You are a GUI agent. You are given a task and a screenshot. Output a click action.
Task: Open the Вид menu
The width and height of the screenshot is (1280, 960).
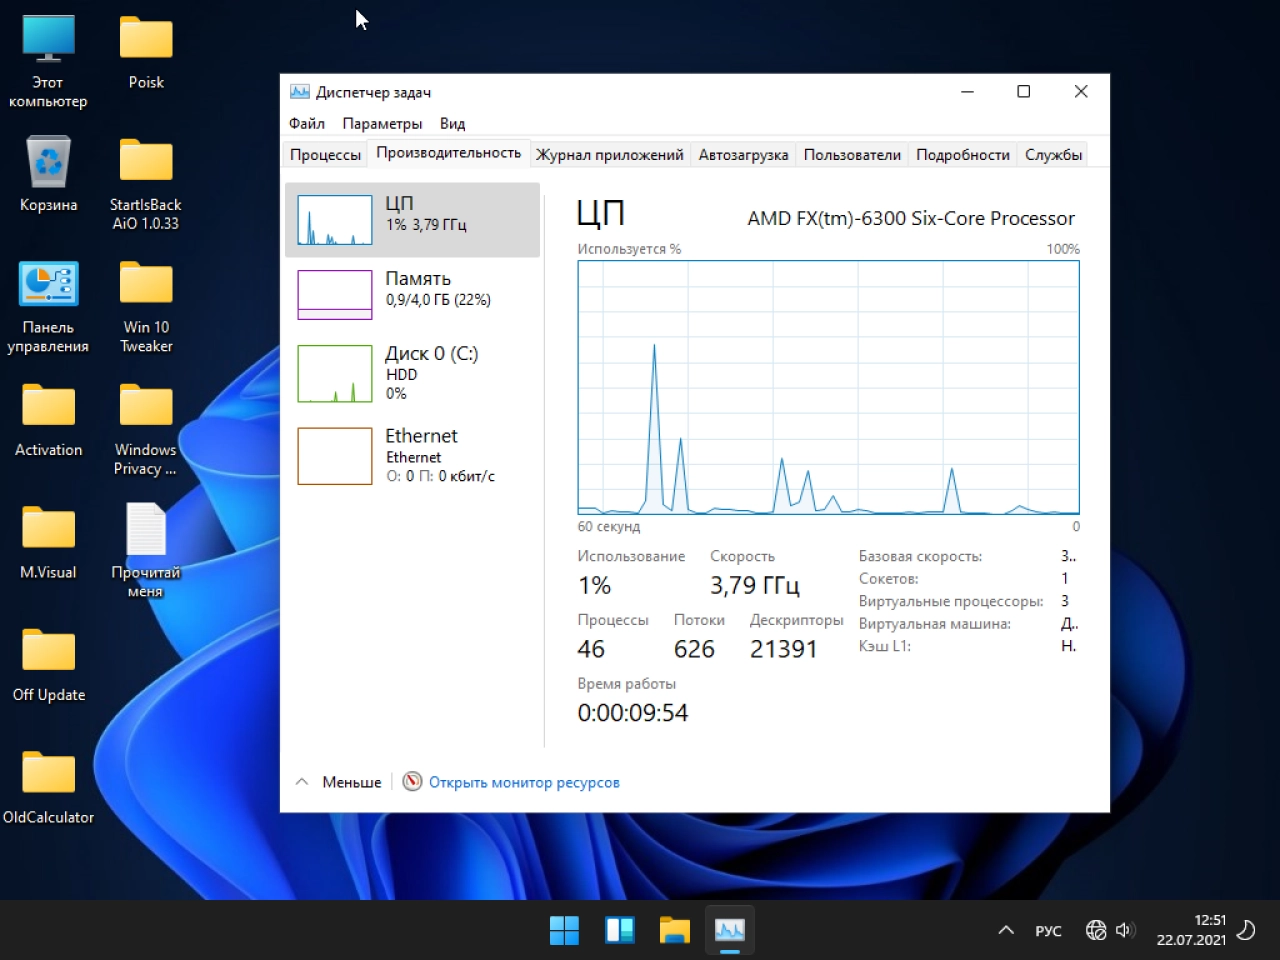(452, 123)
